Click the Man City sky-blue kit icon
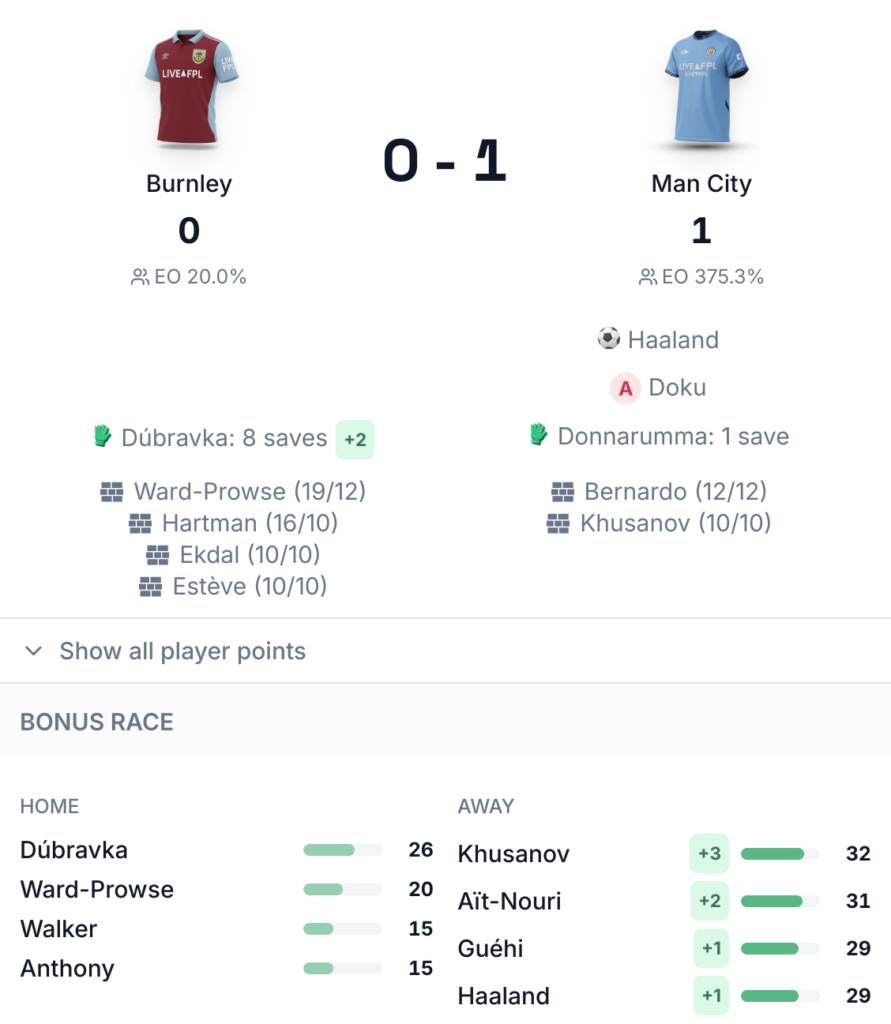This screenshot has width=891, height=1024. coord(701,88)
